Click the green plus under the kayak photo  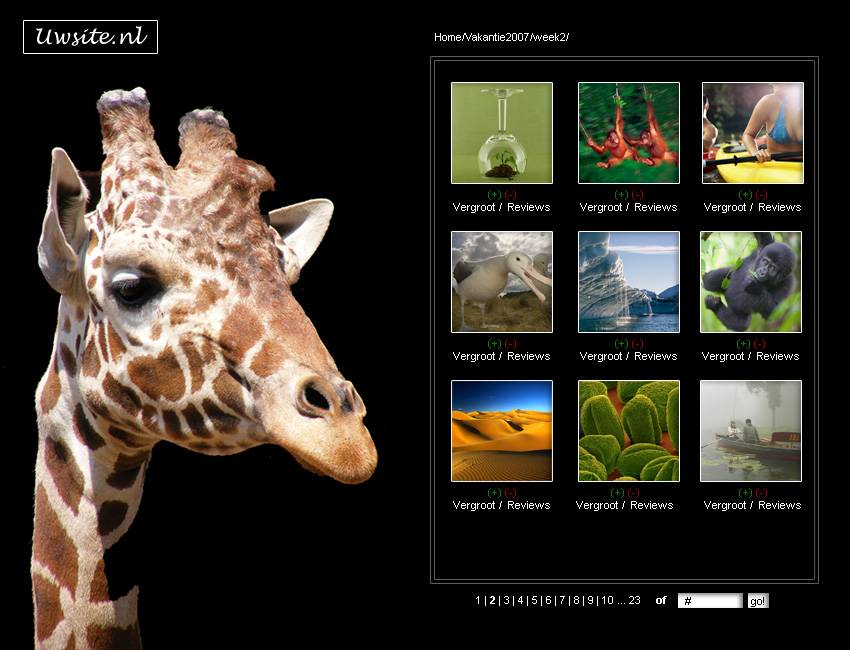point(745,195)
